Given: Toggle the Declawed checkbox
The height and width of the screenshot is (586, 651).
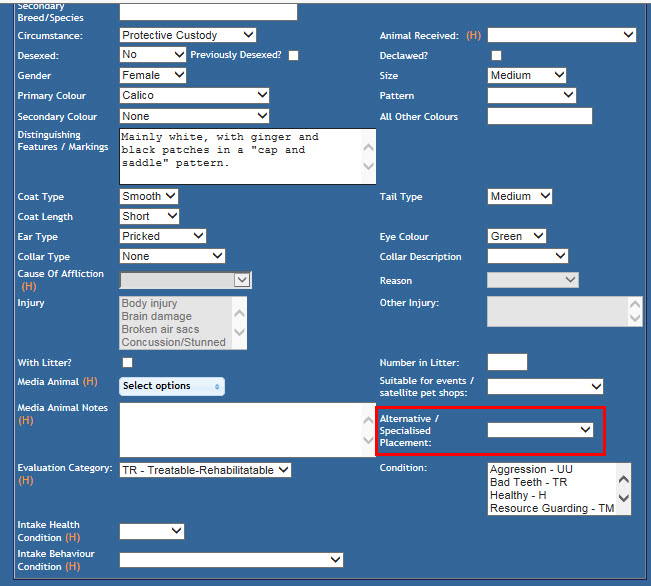Looking at the screenshot, I should point(496,56).
